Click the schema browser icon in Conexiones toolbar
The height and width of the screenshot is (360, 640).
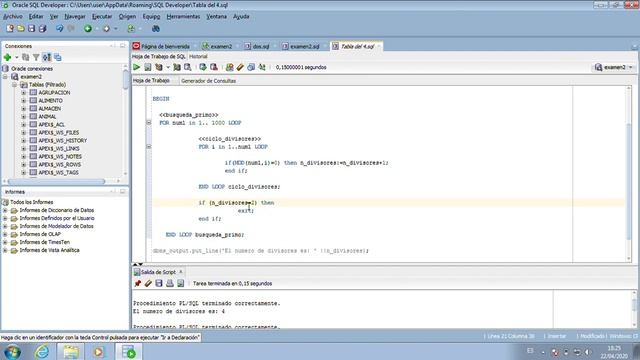pos(47,58)
